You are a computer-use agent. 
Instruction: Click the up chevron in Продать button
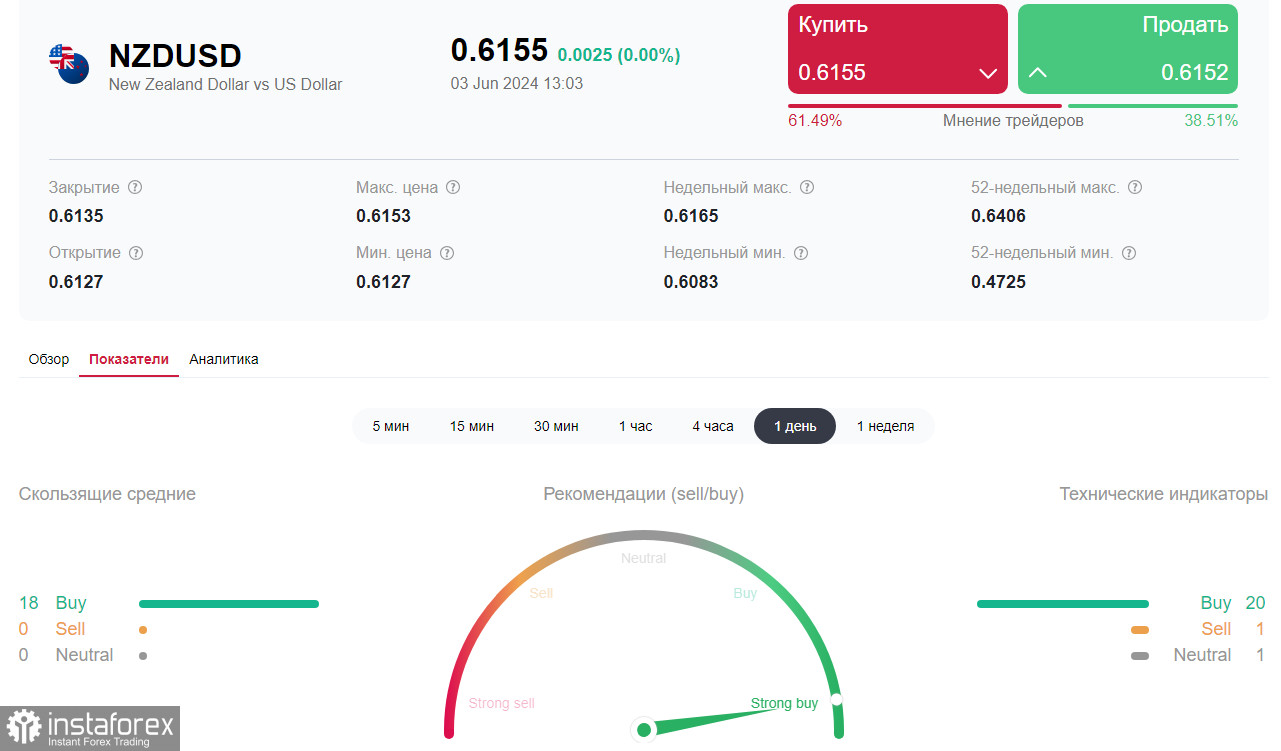[x=1038, y=72]
